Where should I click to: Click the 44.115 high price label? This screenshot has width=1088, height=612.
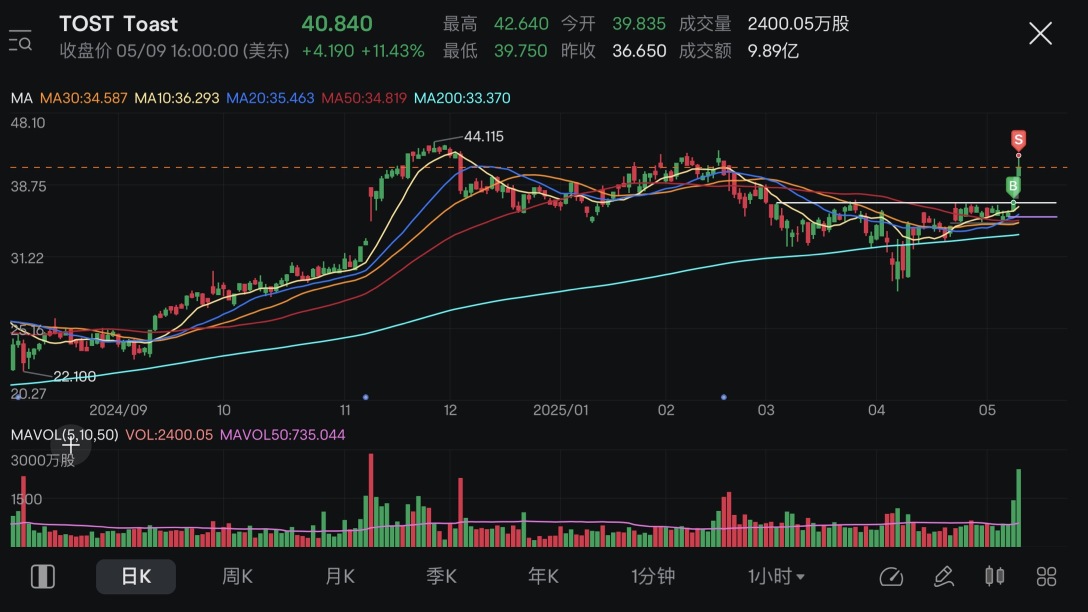pos(484,136)
